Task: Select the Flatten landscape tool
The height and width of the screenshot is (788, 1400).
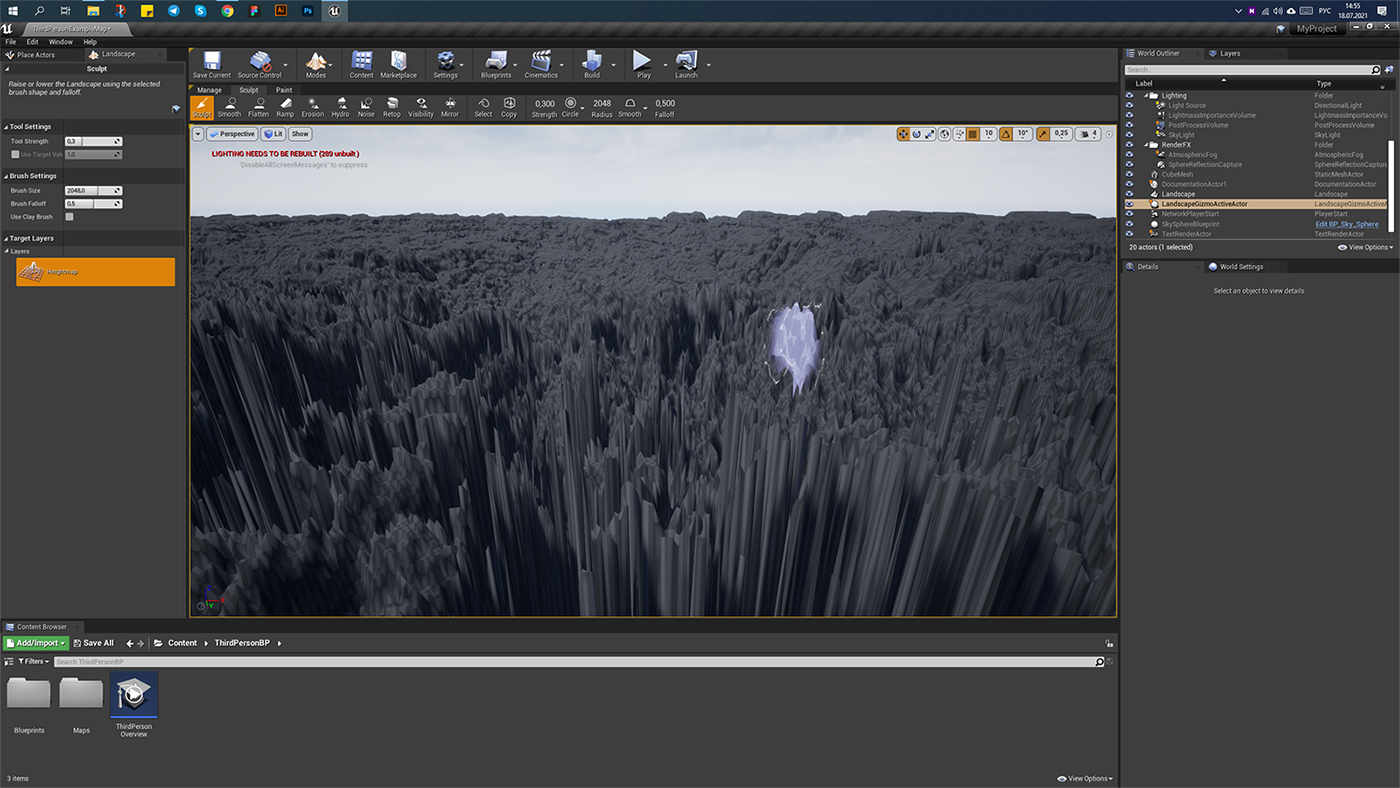Action: coord(258,107)
